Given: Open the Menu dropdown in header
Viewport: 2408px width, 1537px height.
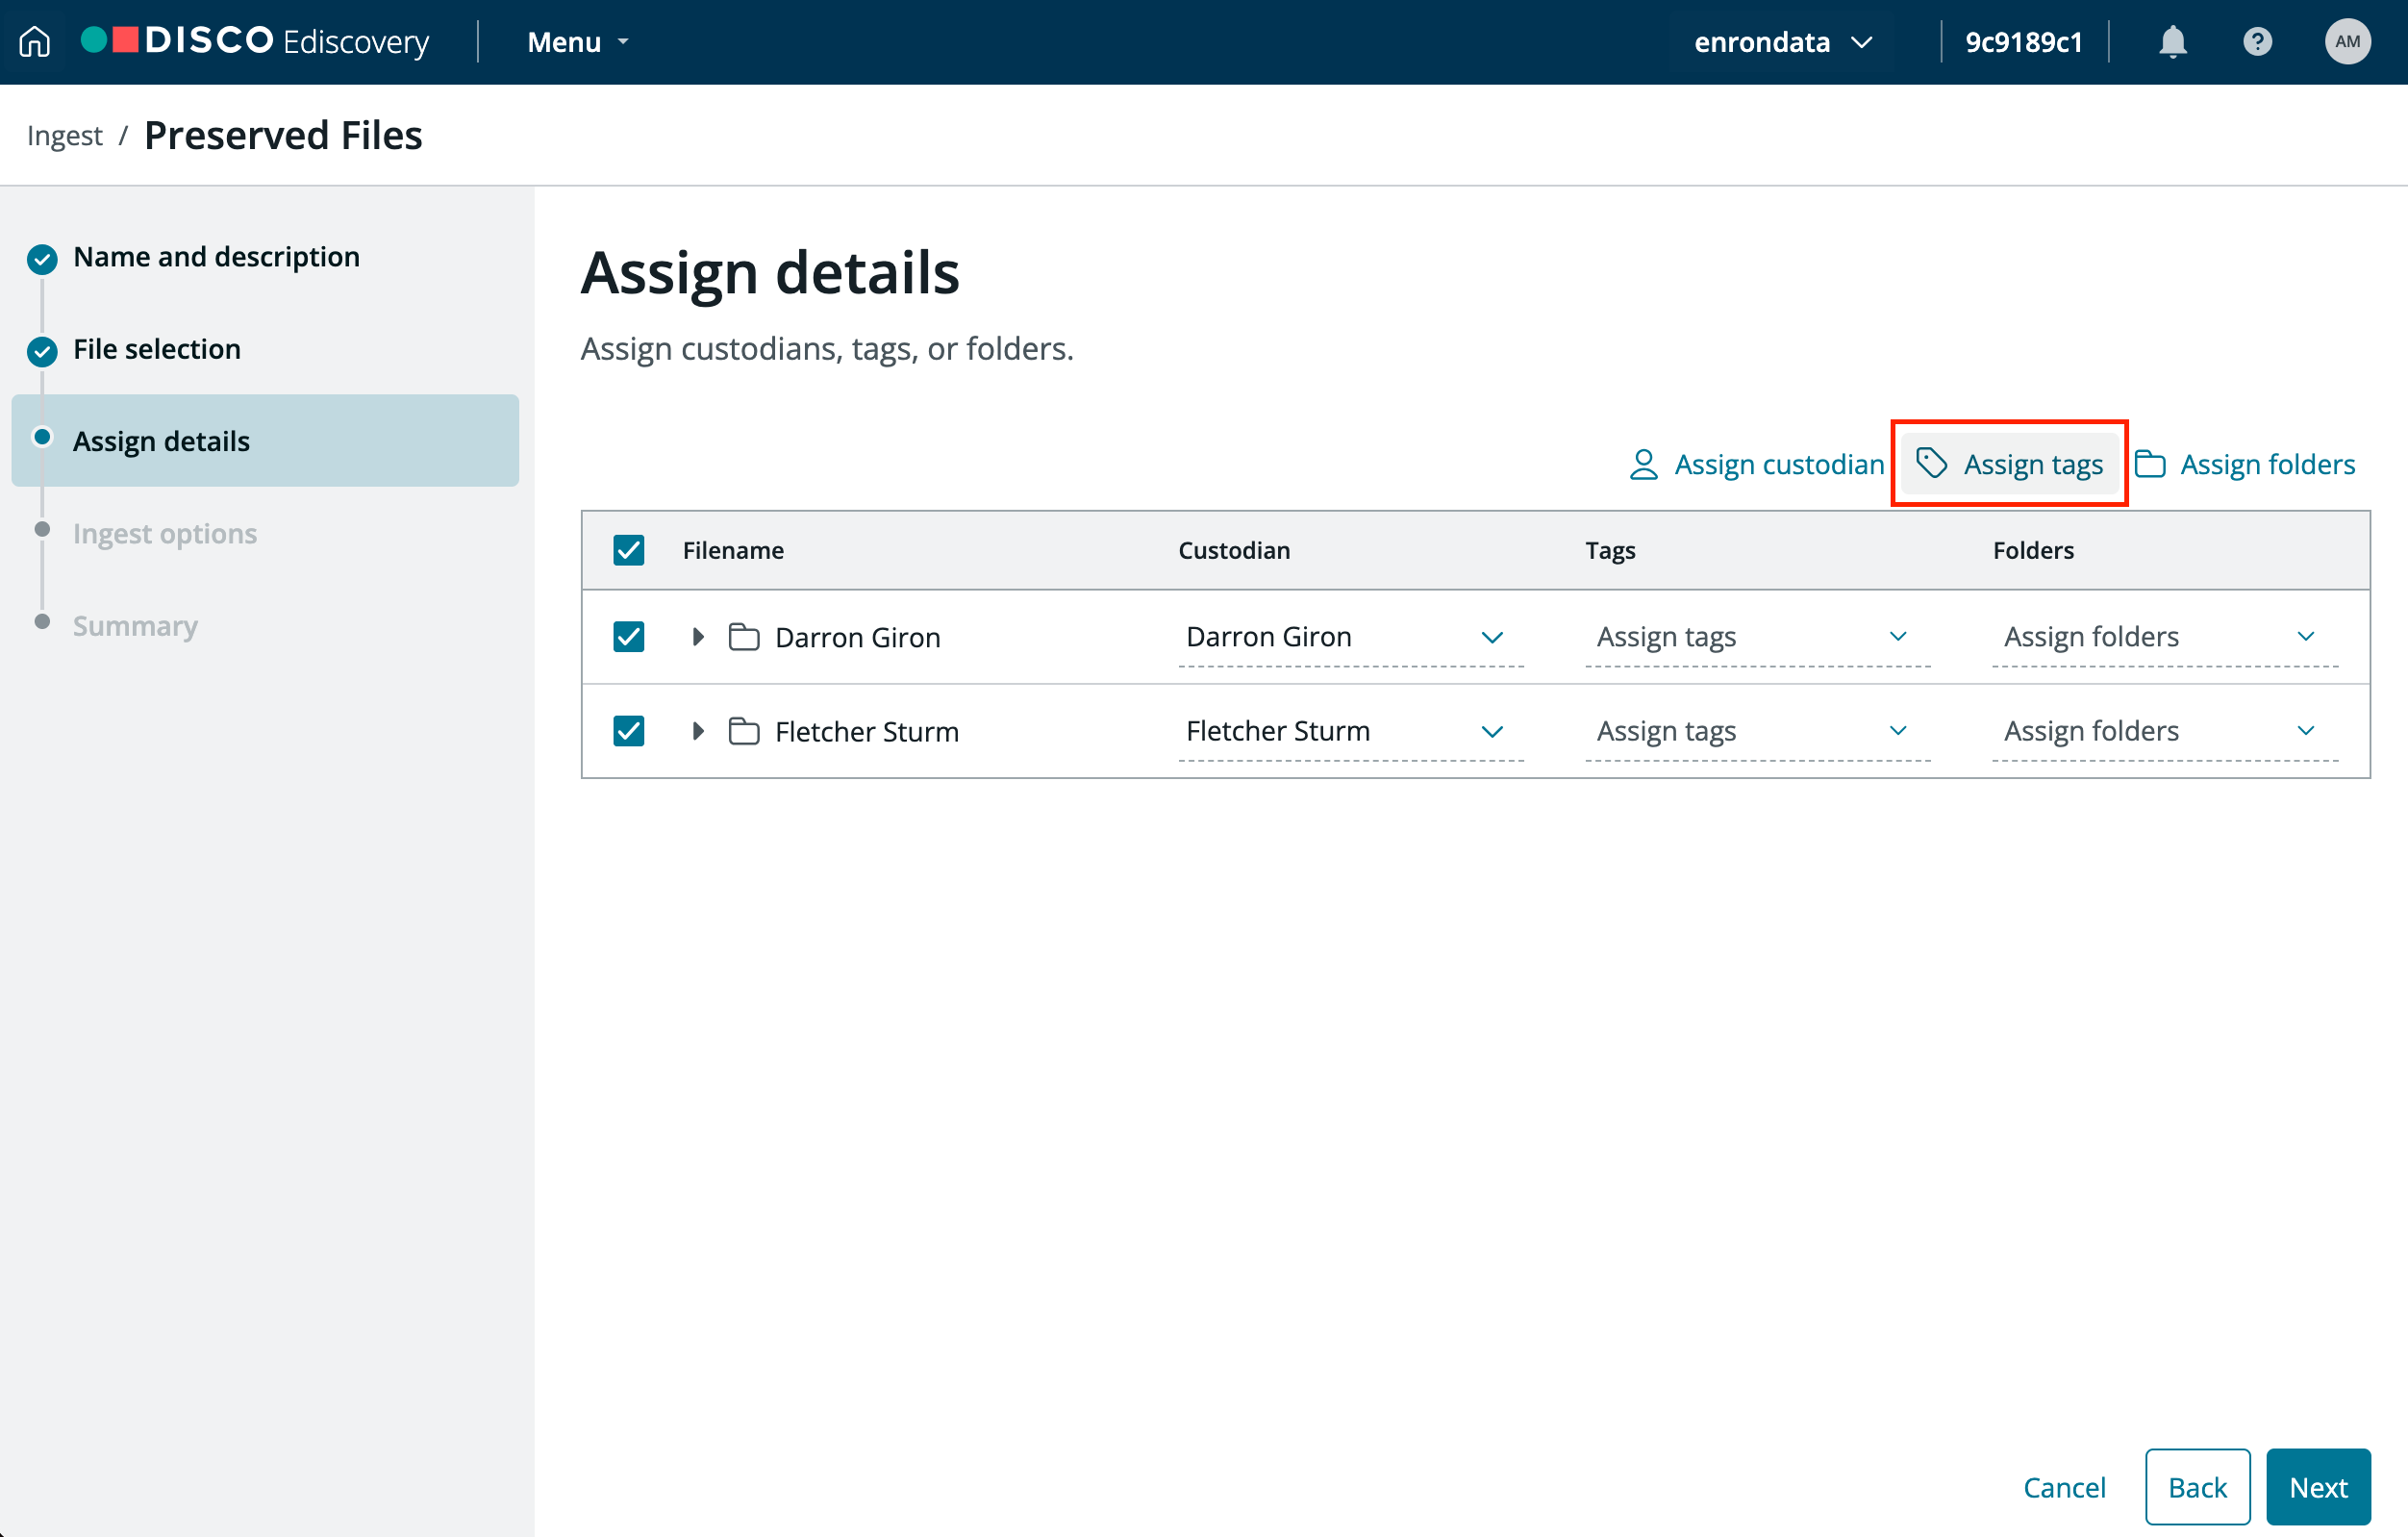Looking at the screenshot, I should 578,42.
